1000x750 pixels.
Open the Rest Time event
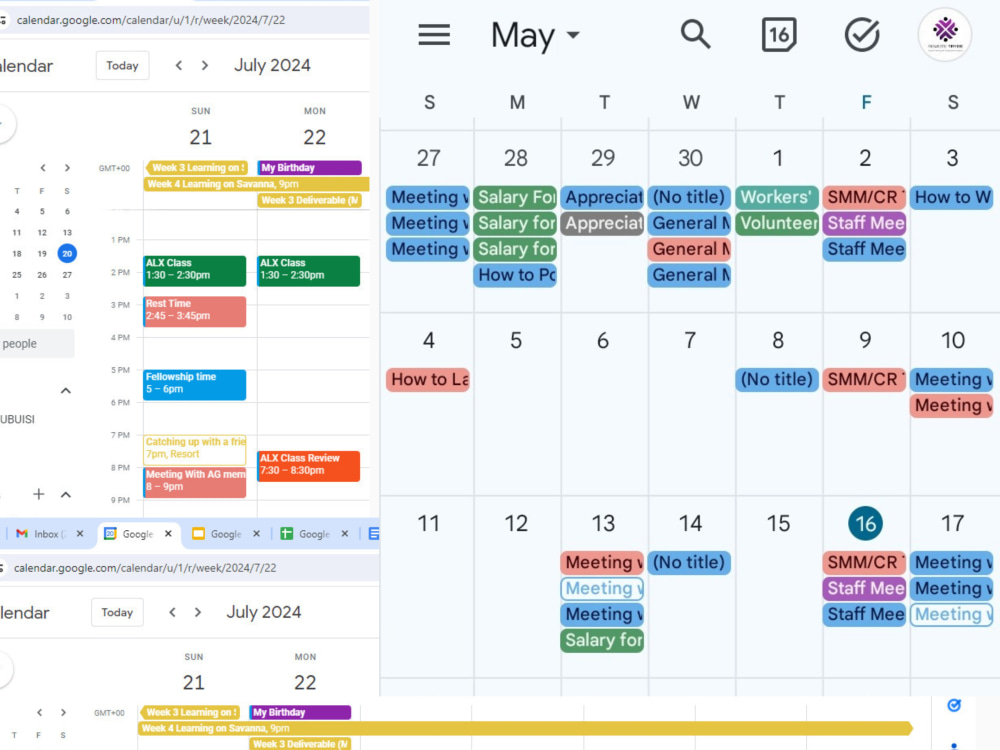coord(195,311)
